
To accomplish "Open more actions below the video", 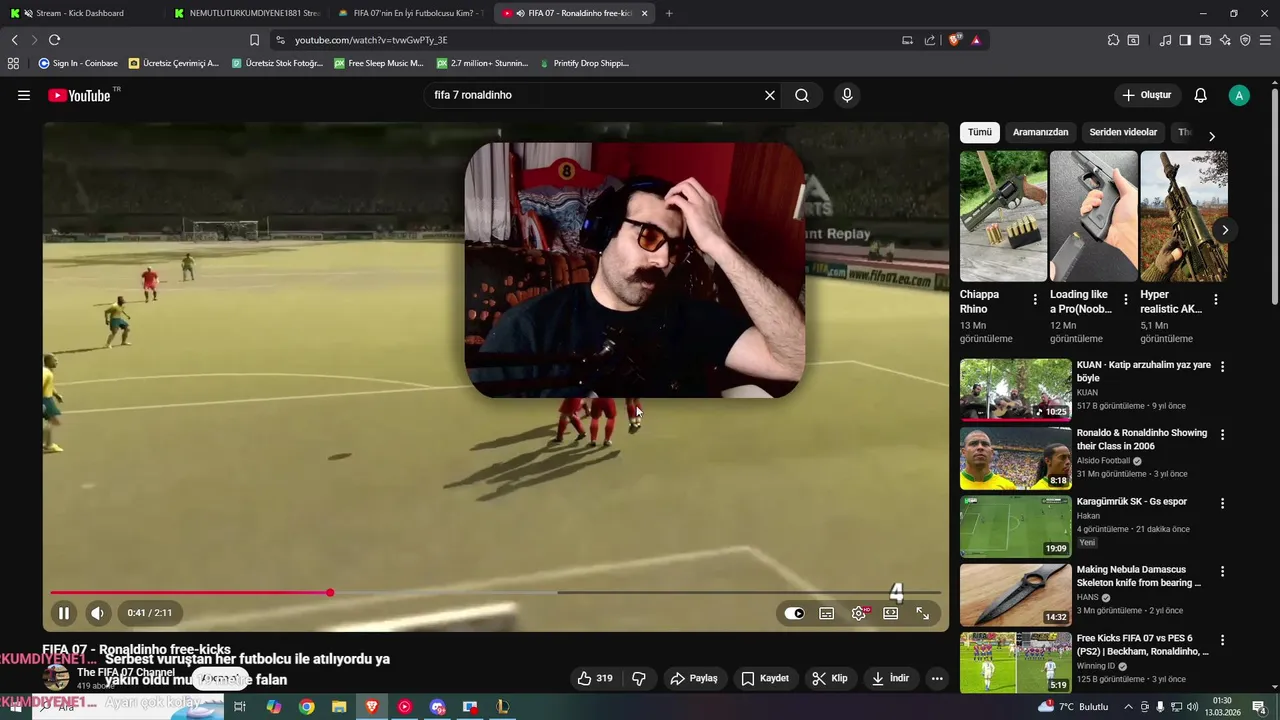I will click(x=937, y=678).
